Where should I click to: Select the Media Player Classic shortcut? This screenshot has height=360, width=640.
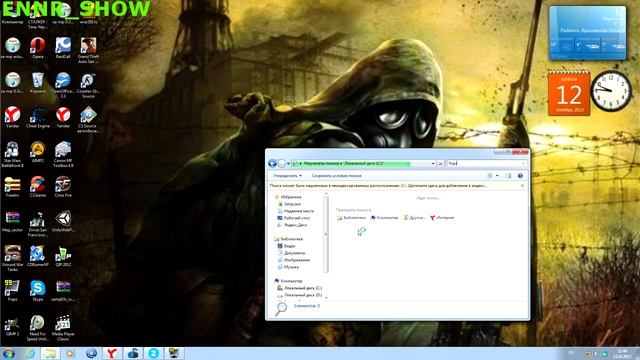click(x=63, y=328)
